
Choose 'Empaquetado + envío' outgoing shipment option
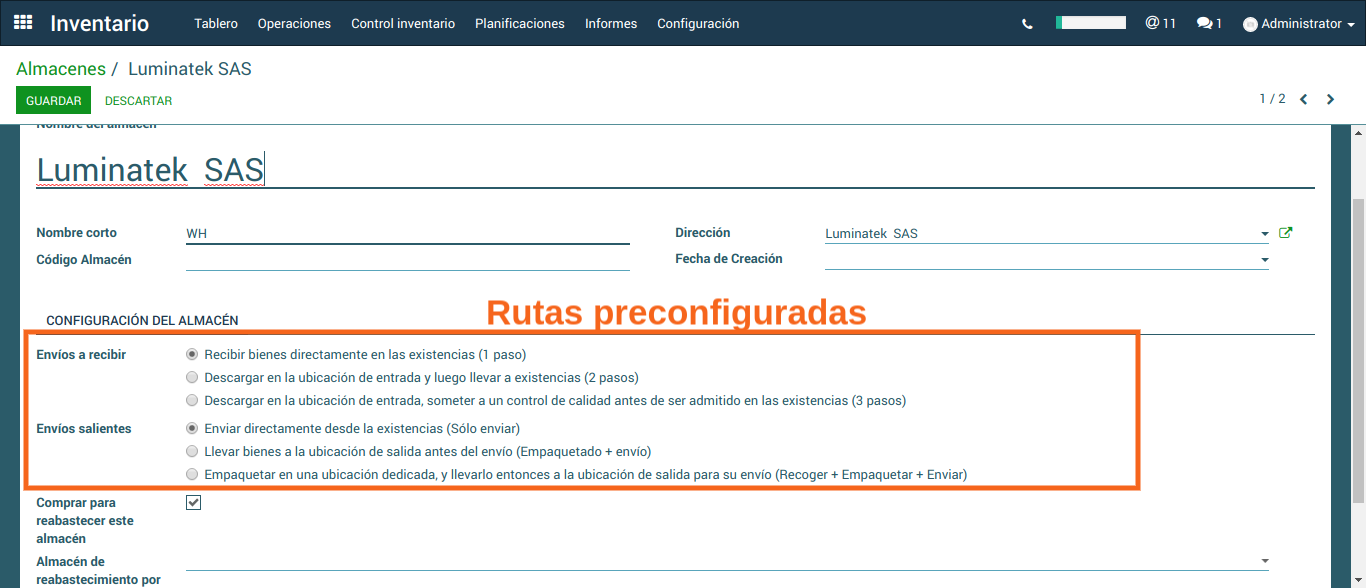(x=192, y=451)
